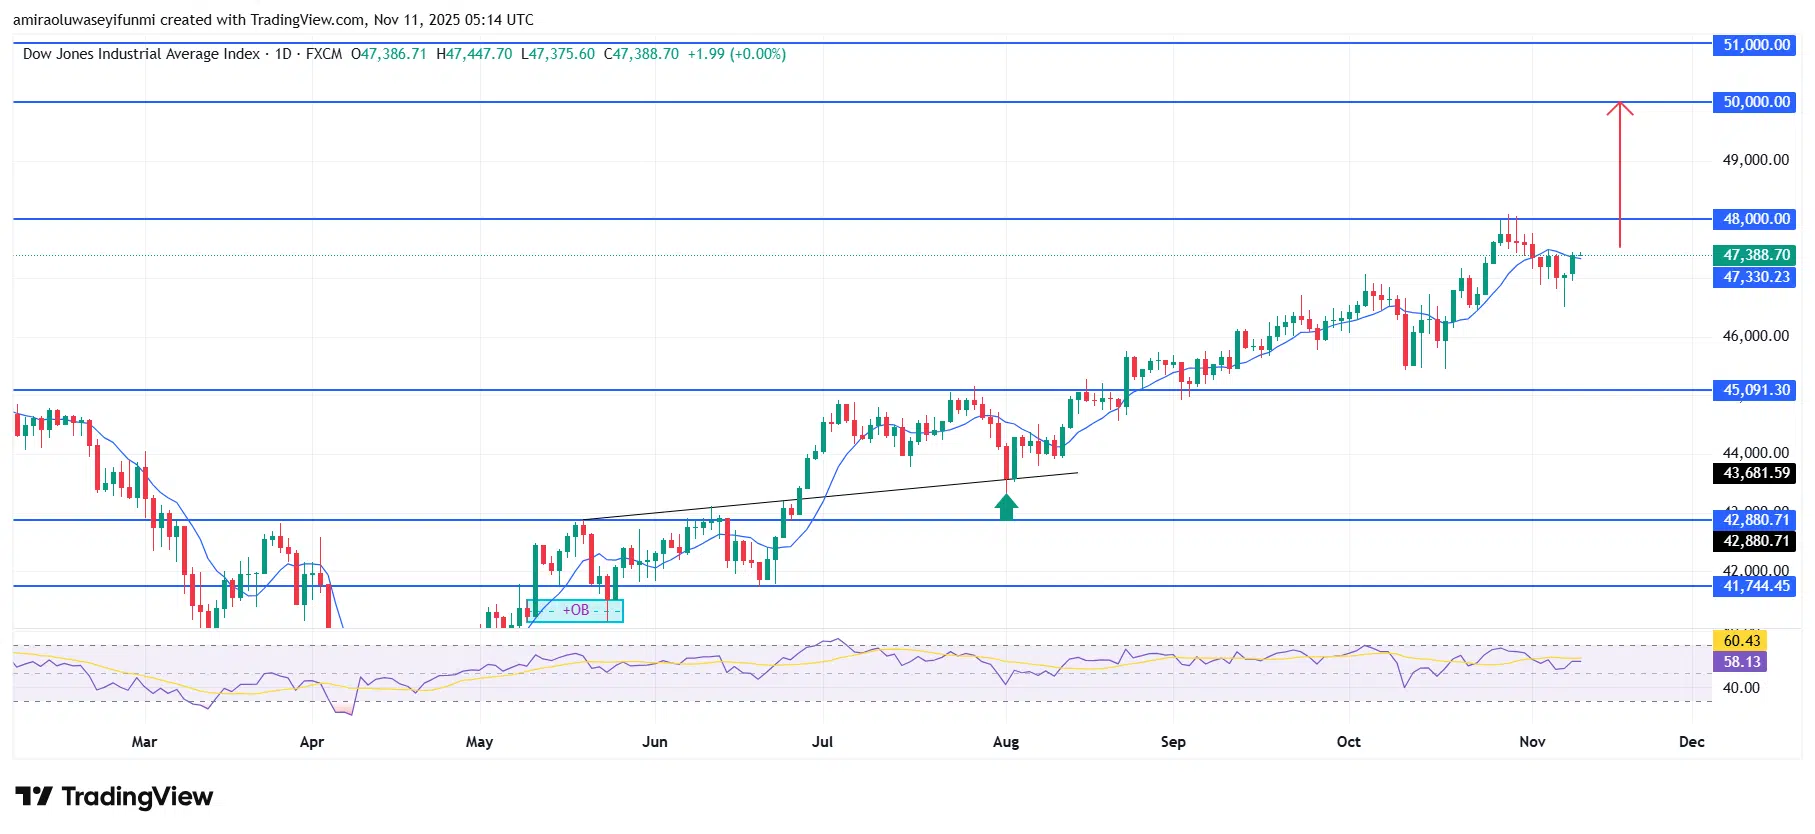Click the Dow Jones Industrial Average Index title
The height and width of the screenshot is (834, 1815).
click(x=141, y=54)
